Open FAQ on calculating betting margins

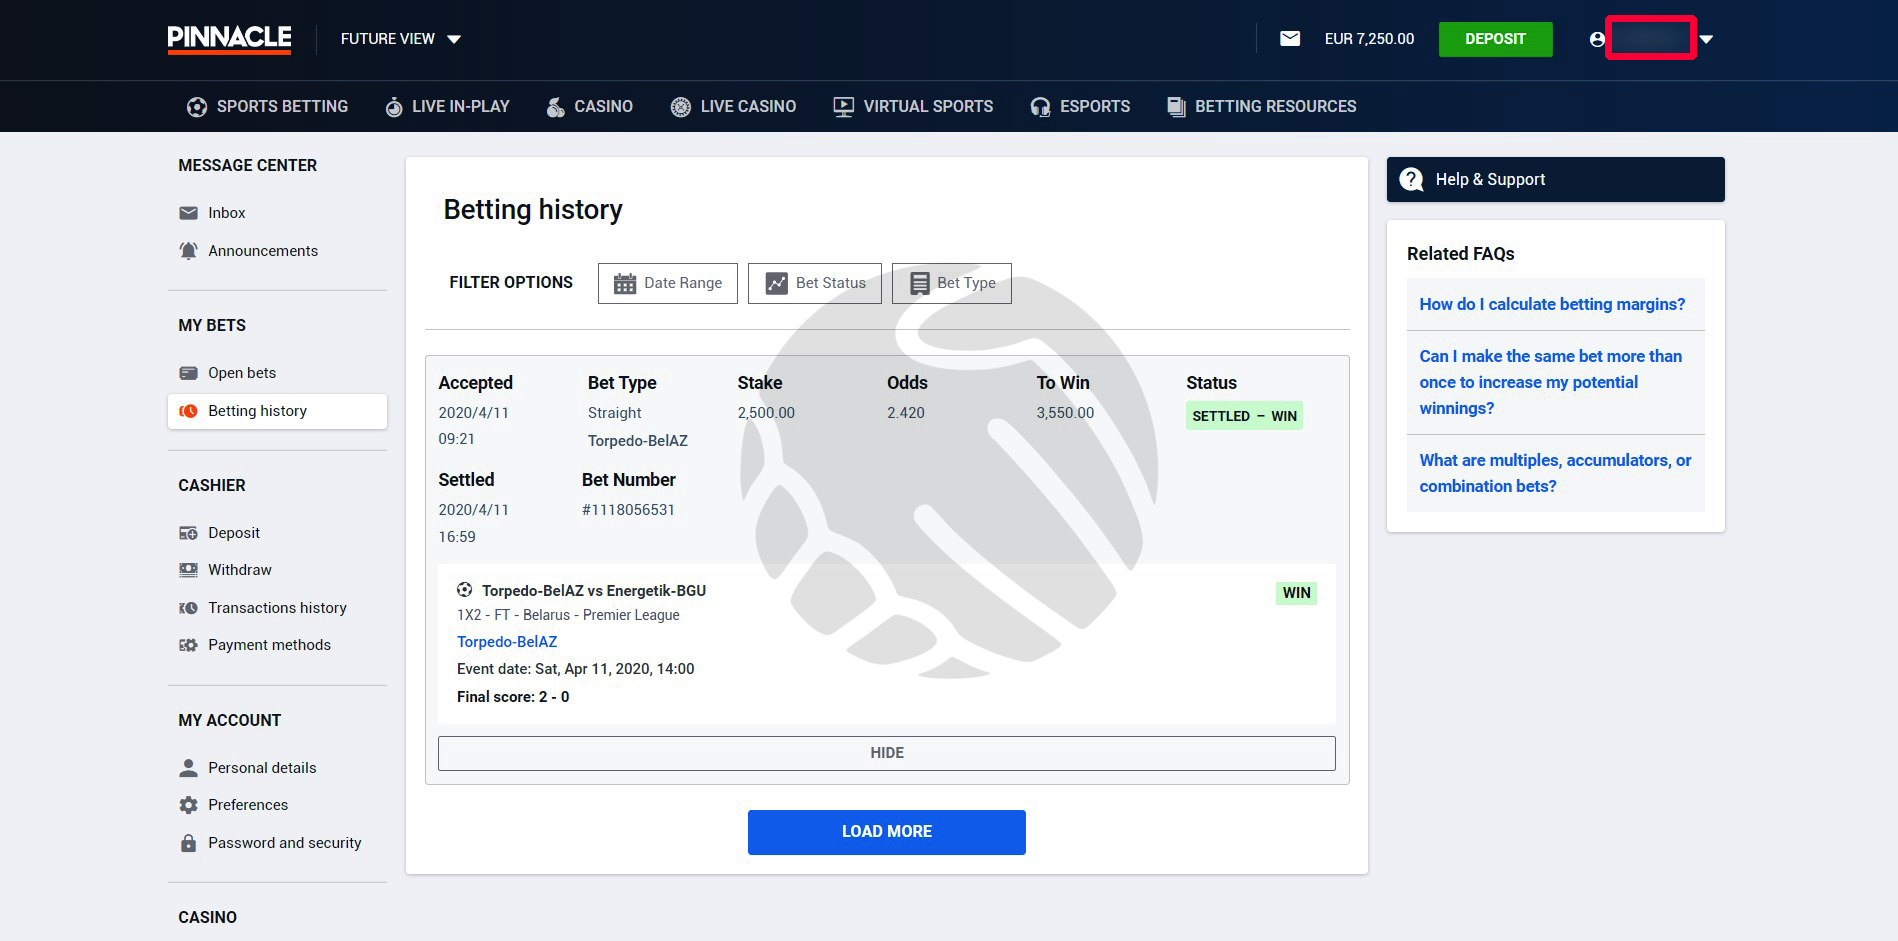tap(1552, 304)
